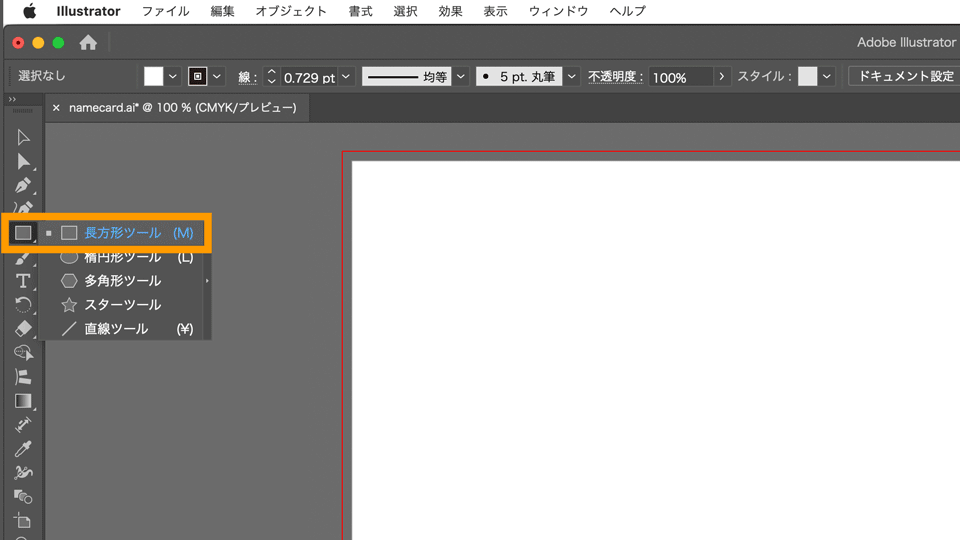960x540 pixels.
Task: Open the Illustrator application menu
Action: click(x=88, y=11)
